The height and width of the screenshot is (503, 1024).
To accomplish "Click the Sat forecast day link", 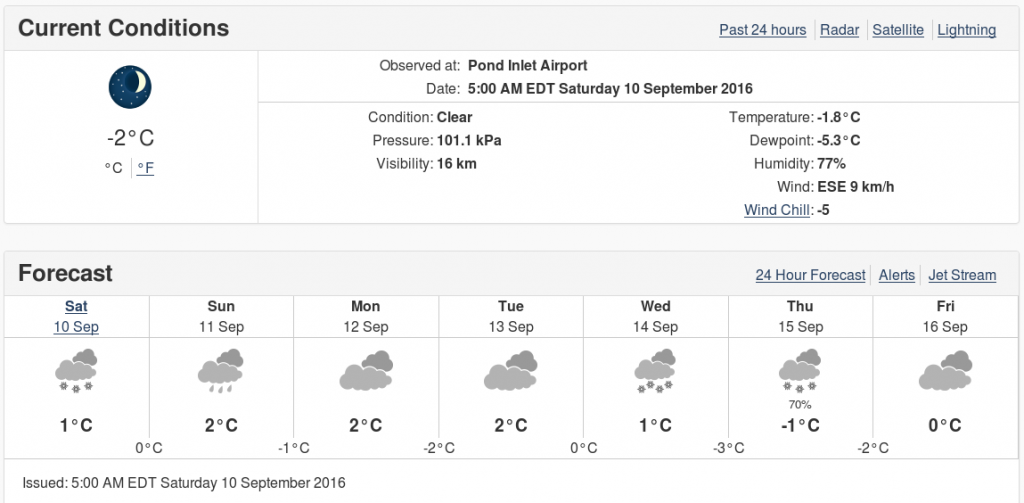I will (76, 306).
